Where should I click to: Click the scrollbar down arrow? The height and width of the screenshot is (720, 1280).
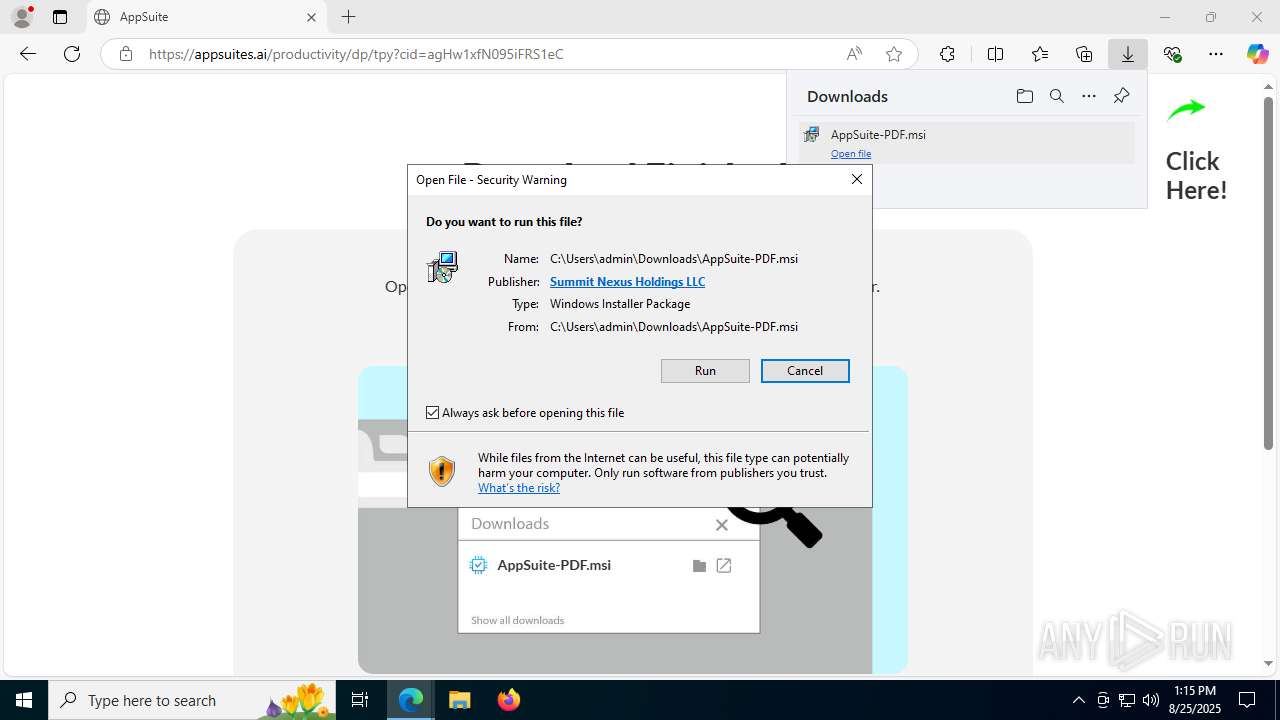point(1268,663)
